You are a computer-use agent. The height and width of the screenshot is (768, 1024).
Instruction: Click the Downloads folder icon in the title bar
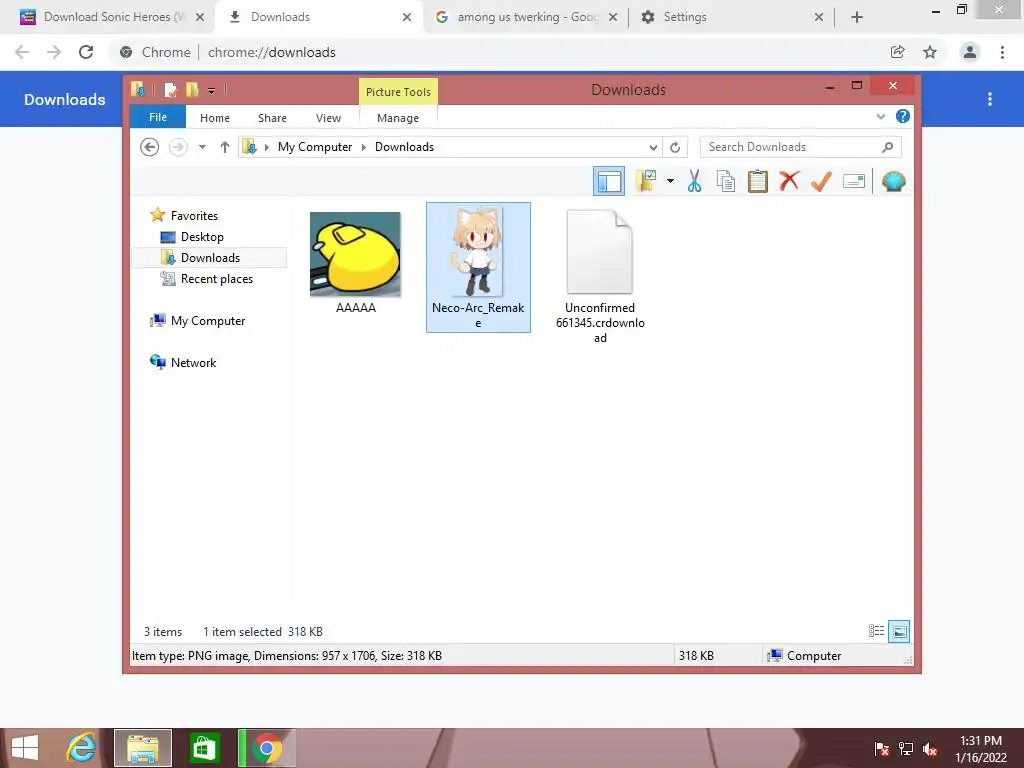[137, 89]
